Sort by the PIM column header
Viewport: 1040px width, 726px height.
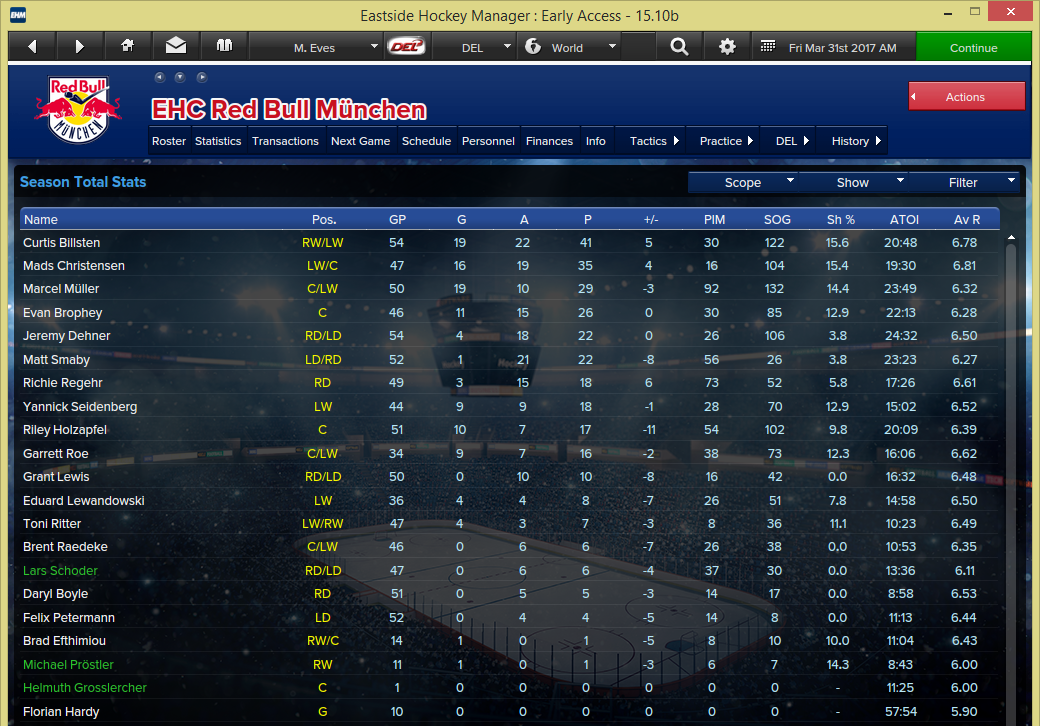point(714,219)
